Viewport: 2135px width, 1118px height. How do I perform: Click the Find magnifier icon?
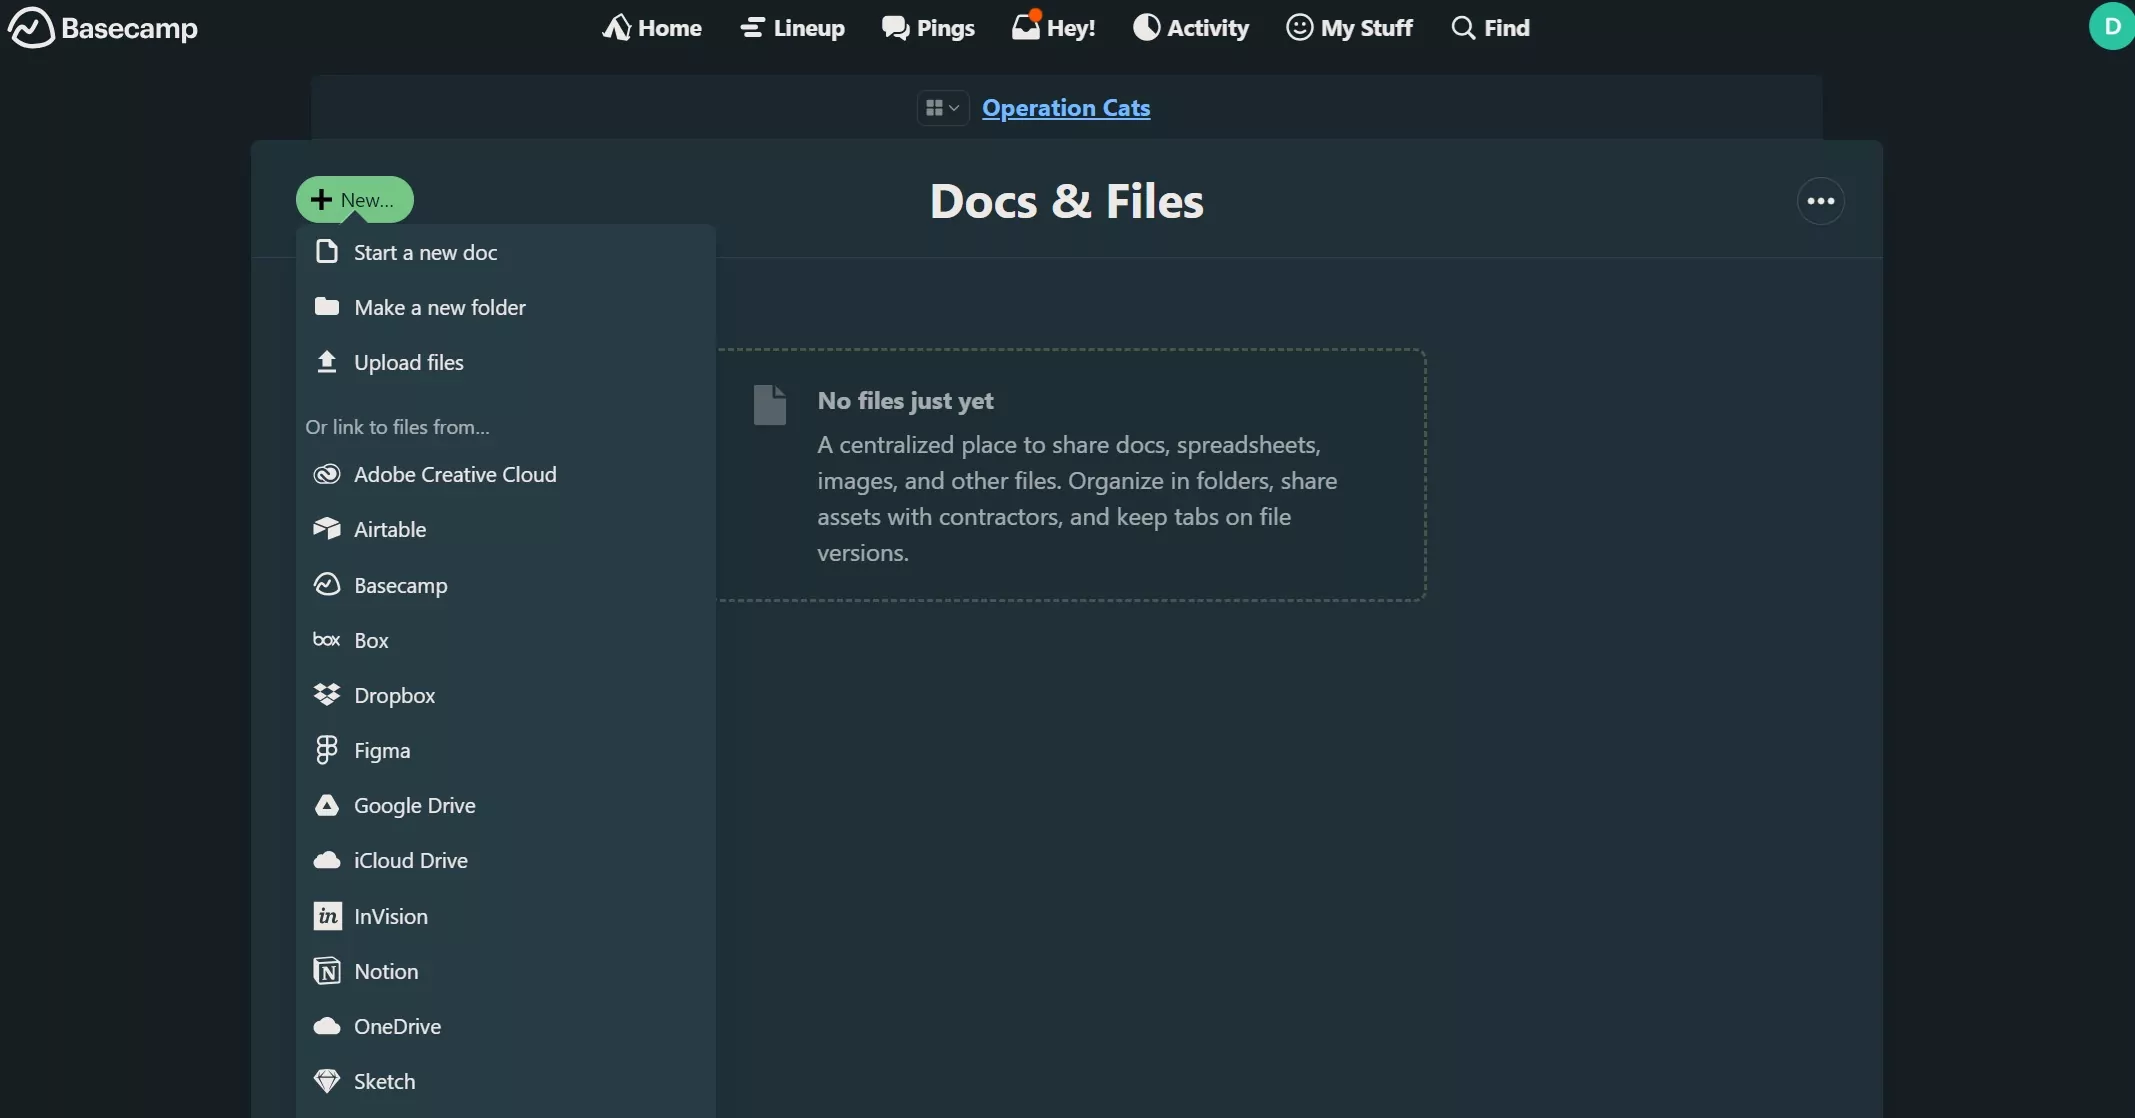(1463, 27)
